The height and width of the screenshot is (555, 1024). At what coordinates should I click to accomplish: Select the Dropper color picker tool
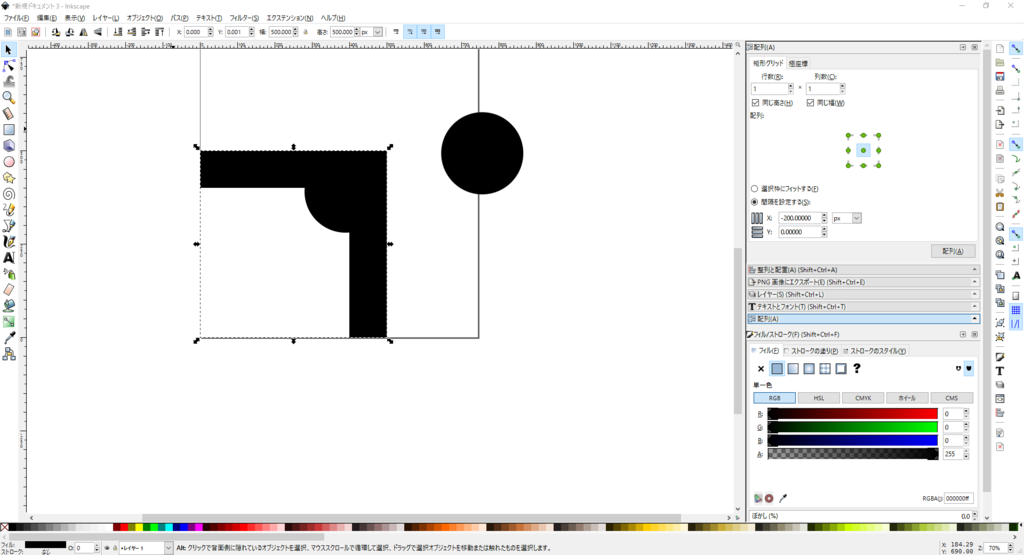click(x=8, y=338)
